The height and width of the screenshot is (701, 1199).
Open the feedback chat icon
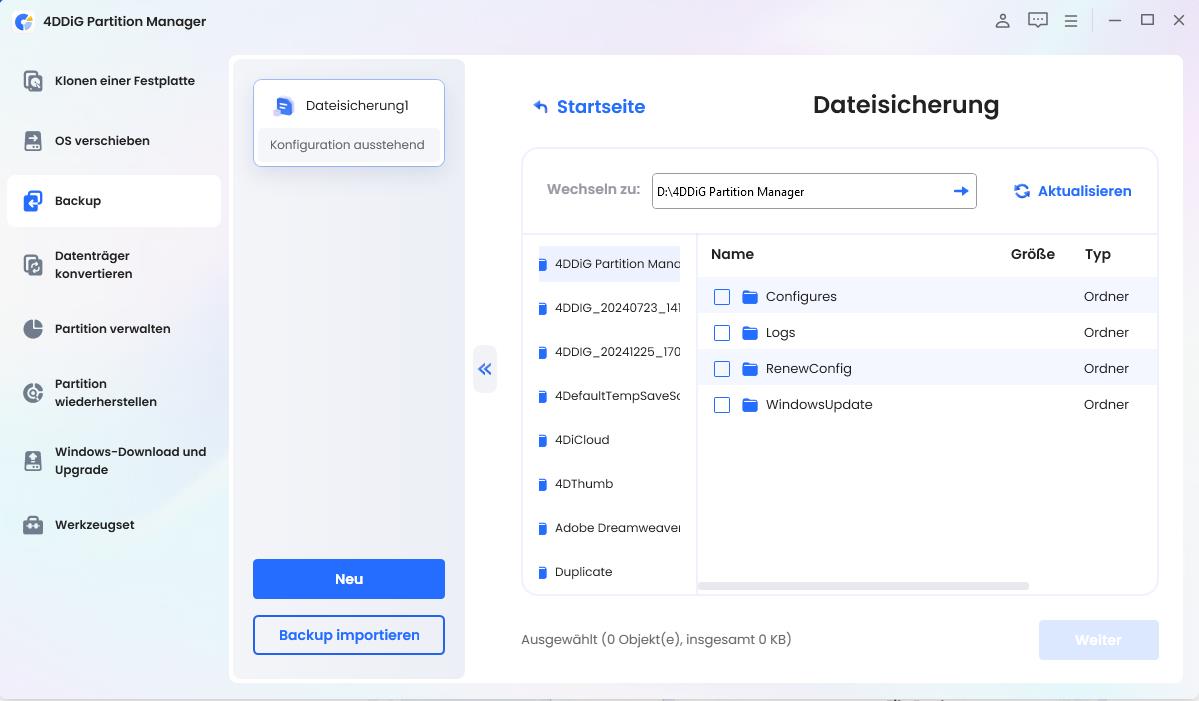[1037, 20]
